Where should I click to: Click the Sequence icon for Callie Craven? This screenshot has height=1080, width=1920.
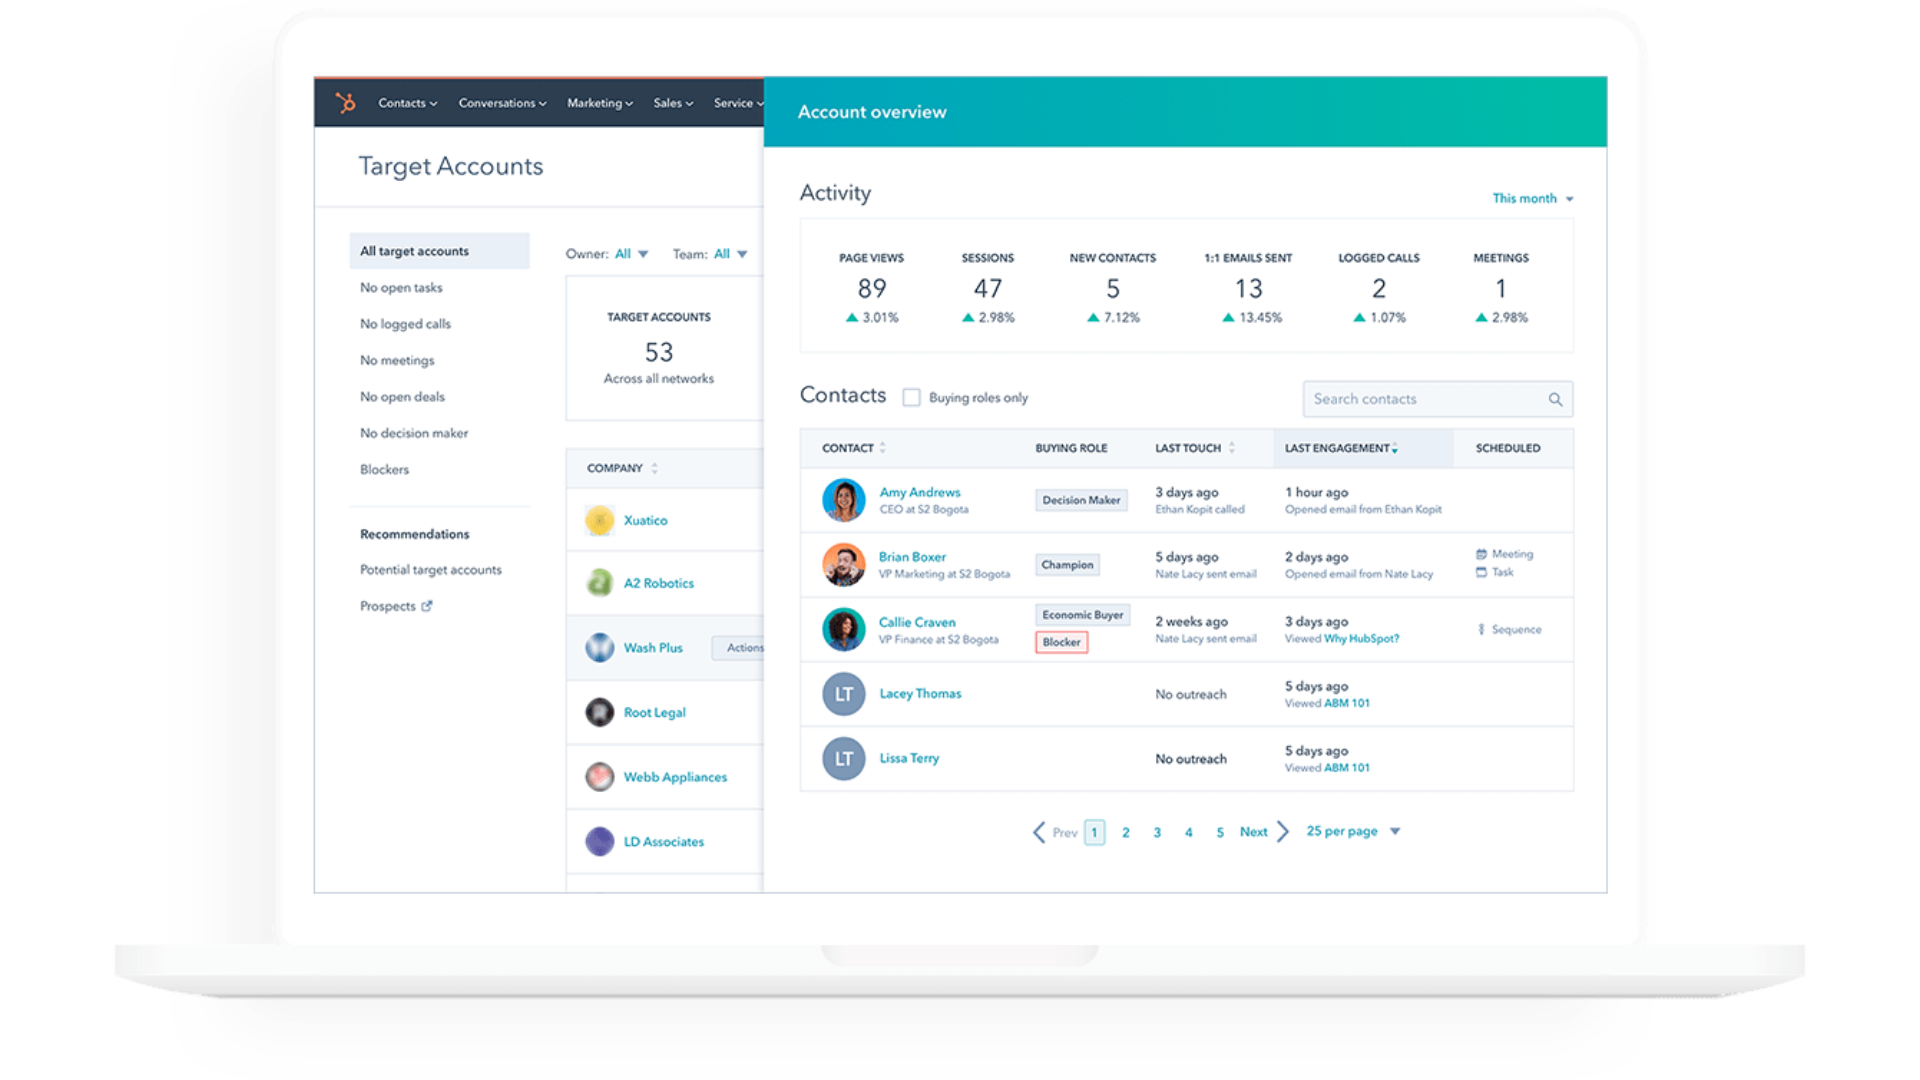pyautogui.click(x=1481, y=630)
